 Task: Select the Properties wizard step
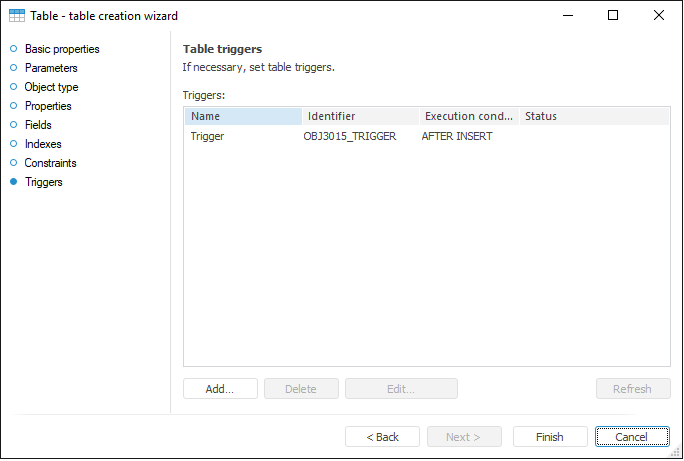pos(48,106)
